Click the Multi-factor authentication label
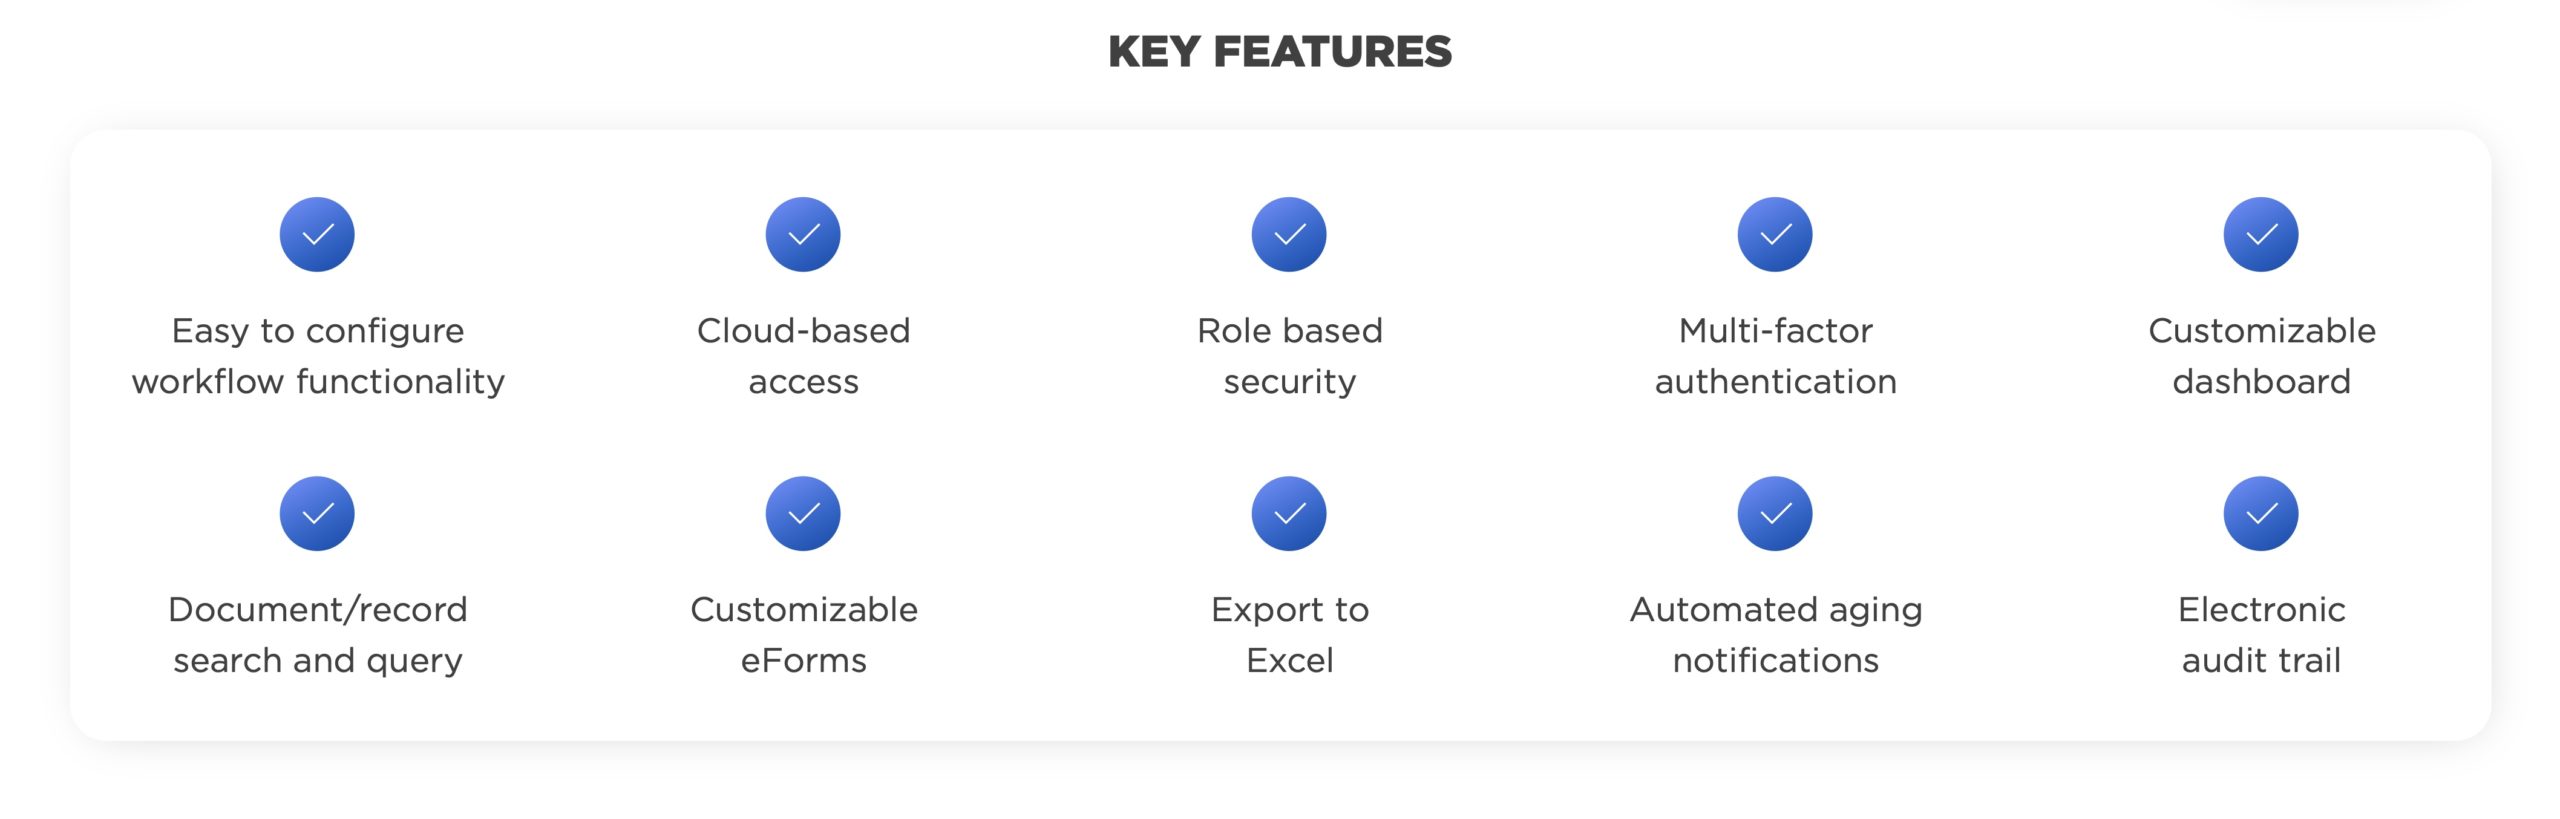Image resolution: width=2560 pixels, height=819 pixels. click(x=1775, y=356)
